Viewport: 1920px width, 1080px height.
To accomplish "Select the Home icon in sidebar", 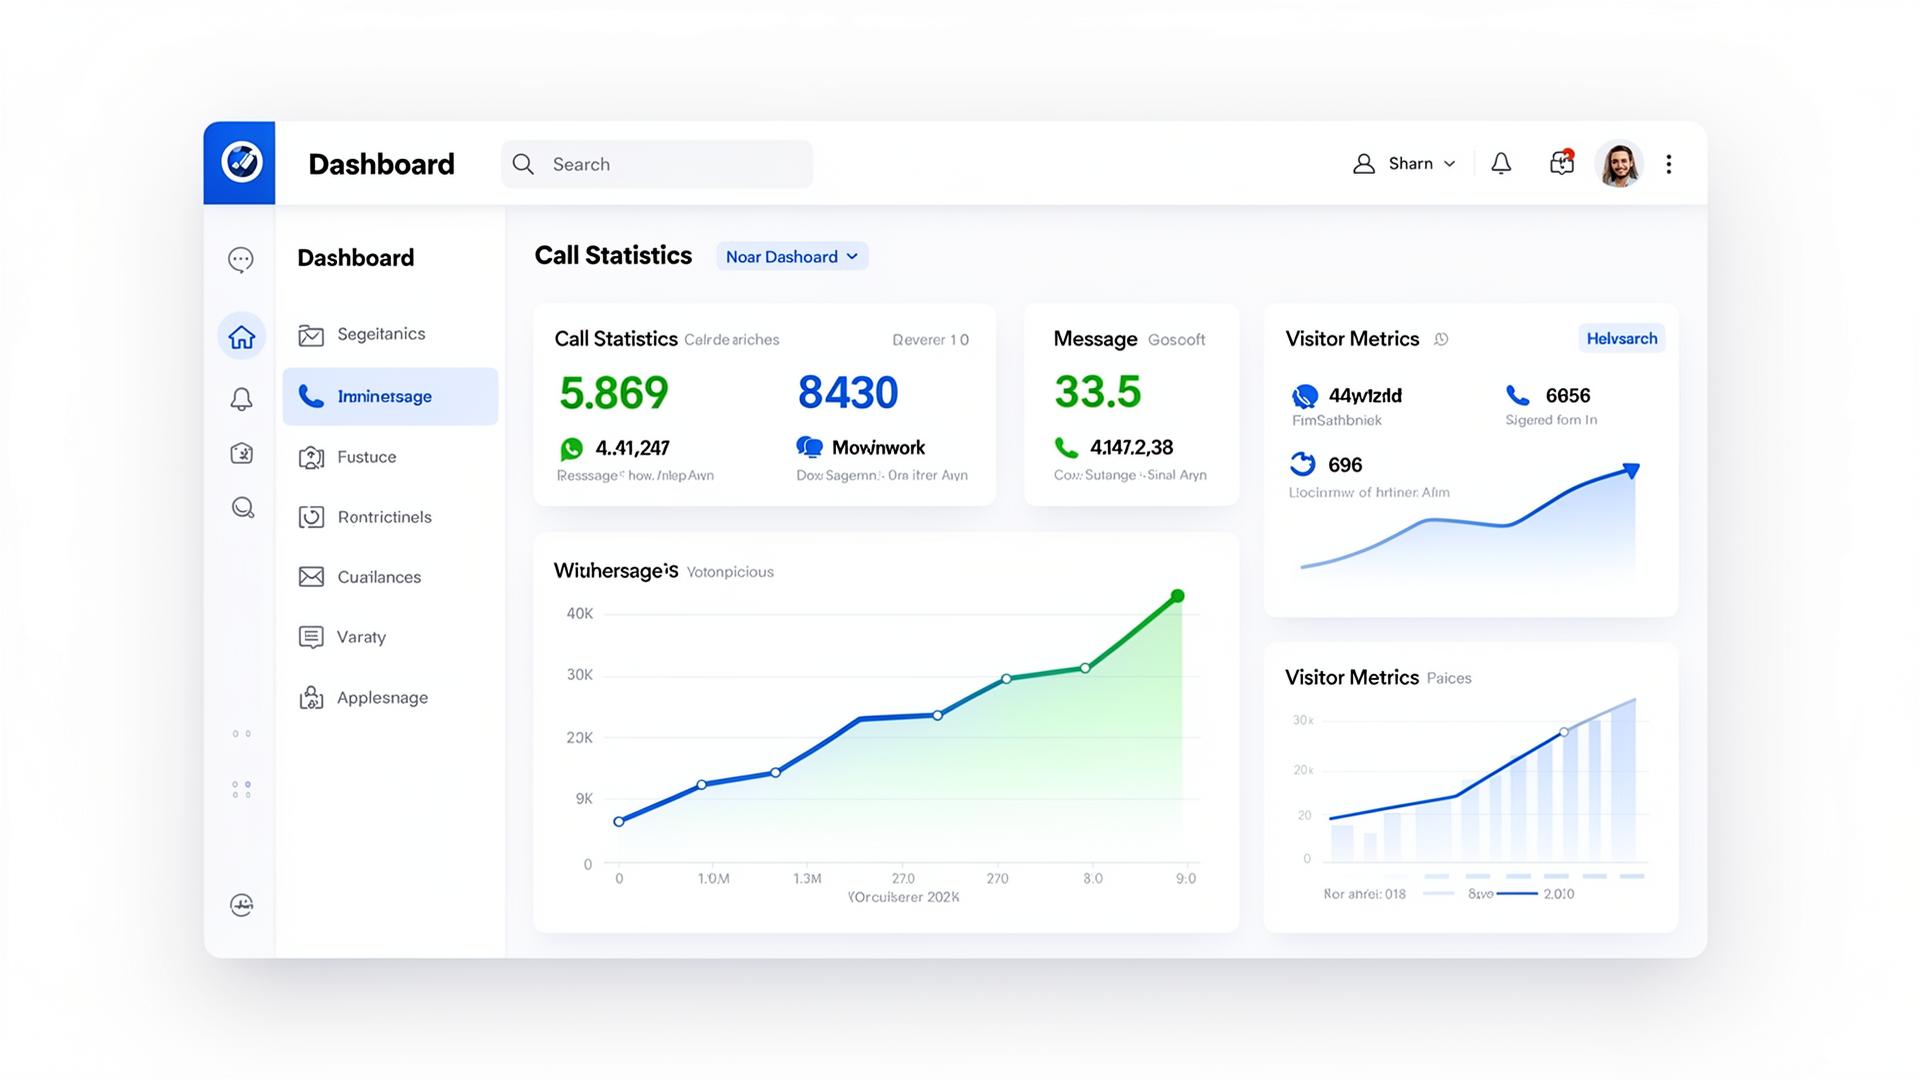I will pos(241,337).
